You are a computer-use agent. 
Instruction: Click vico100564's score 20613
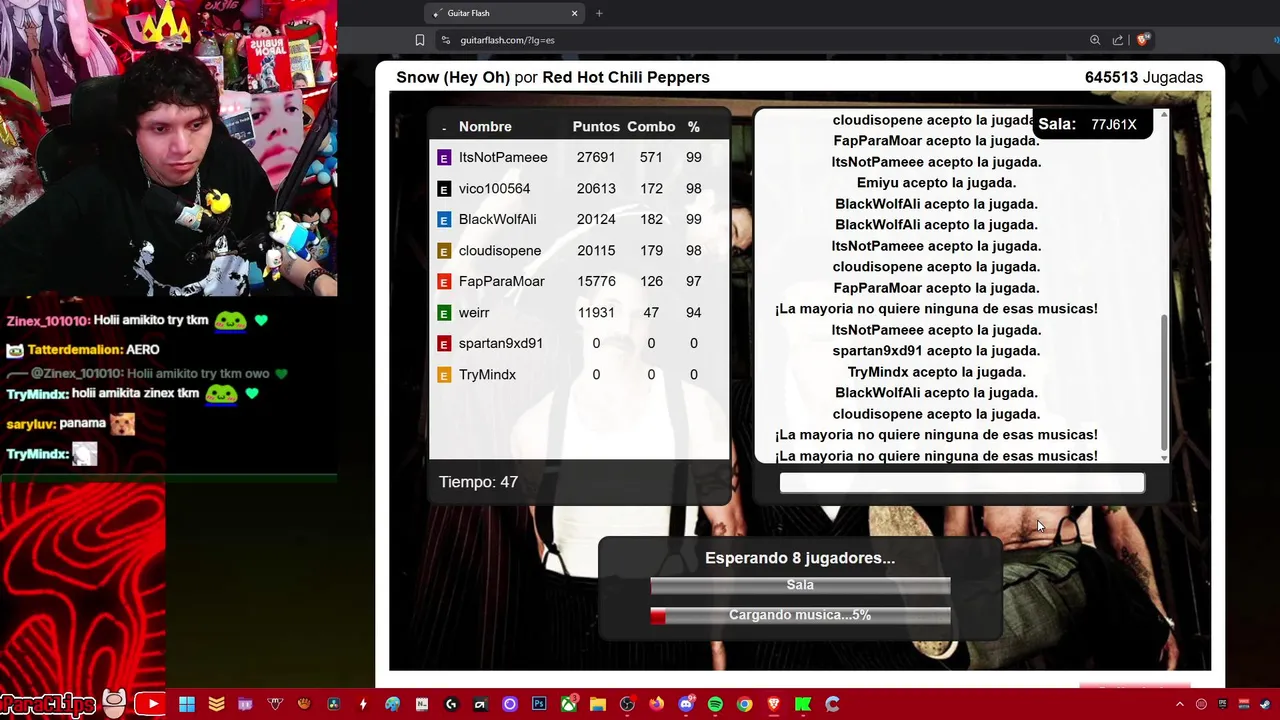(x=596, y=189)
